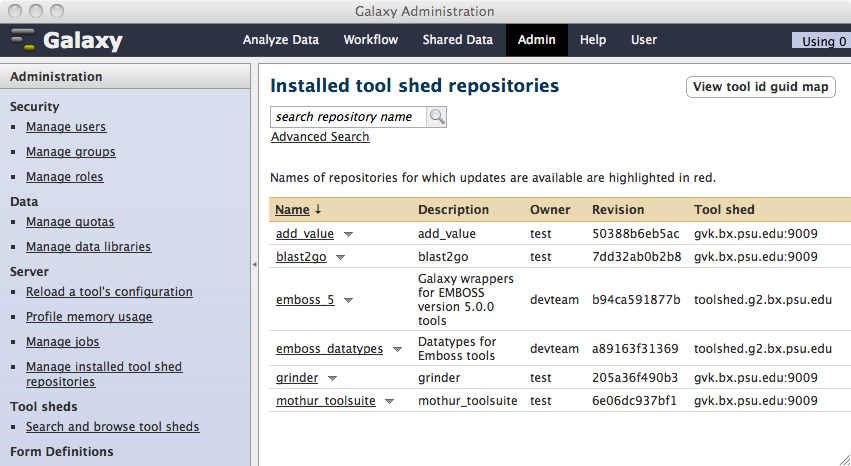The width and height of the screenshot is (851, 466).
Task: Open the Workflow menu
Action: 371,40
